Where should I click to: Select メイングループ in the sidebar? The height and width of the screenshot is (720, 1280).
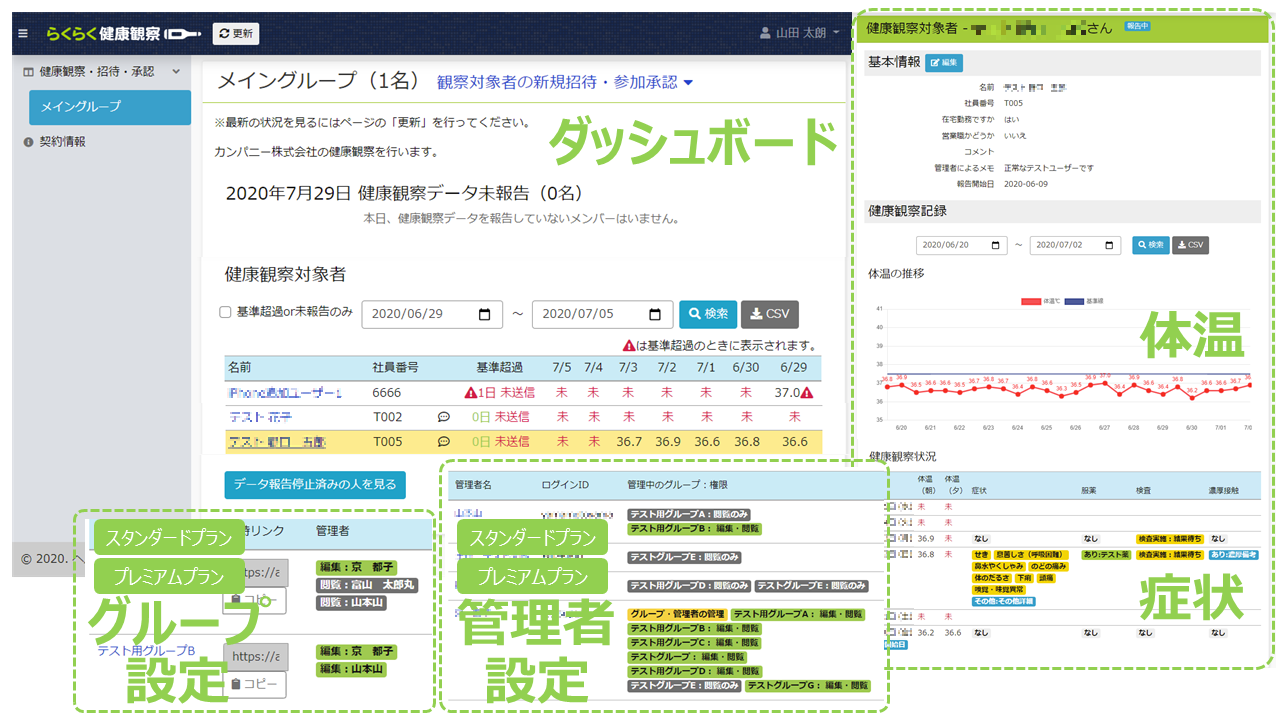tap(110, 107)
